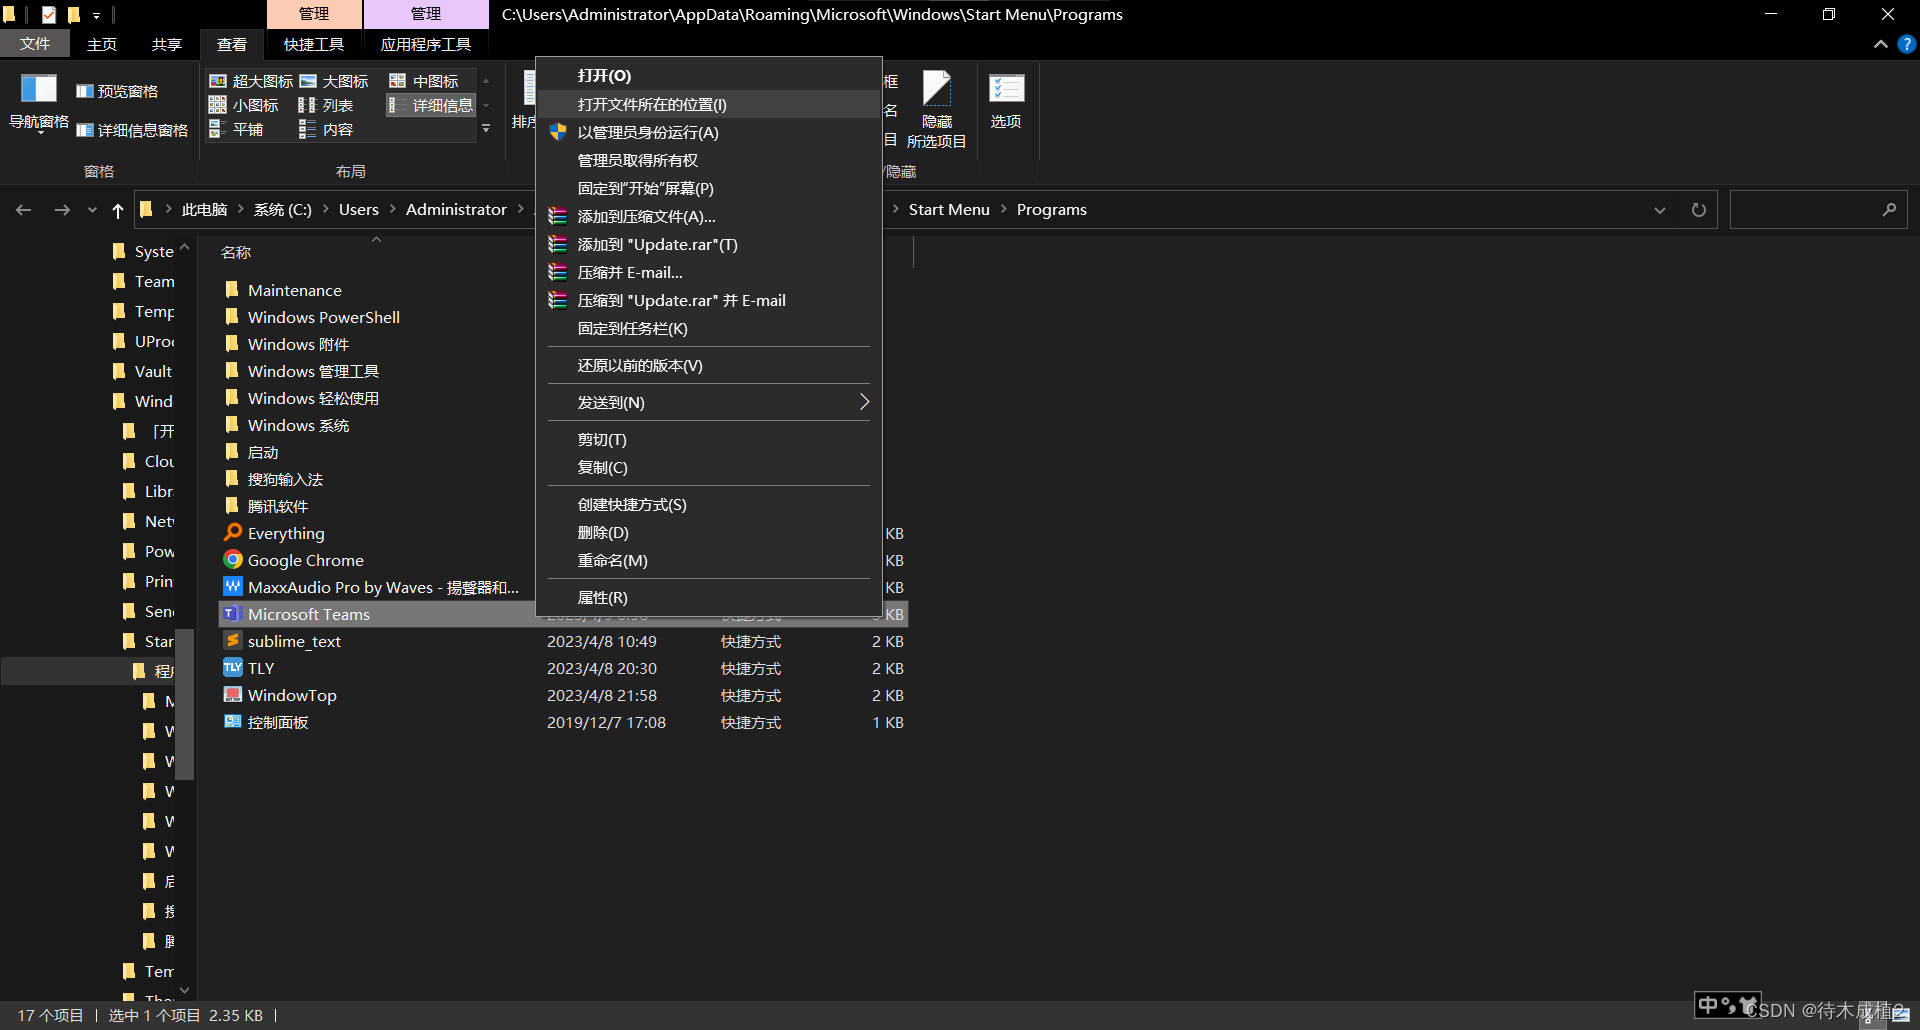The width and height of the screenshot is (1920, 1030).
Task: Select the Medium icons (中图标) layout
Action: coord(425,81)
